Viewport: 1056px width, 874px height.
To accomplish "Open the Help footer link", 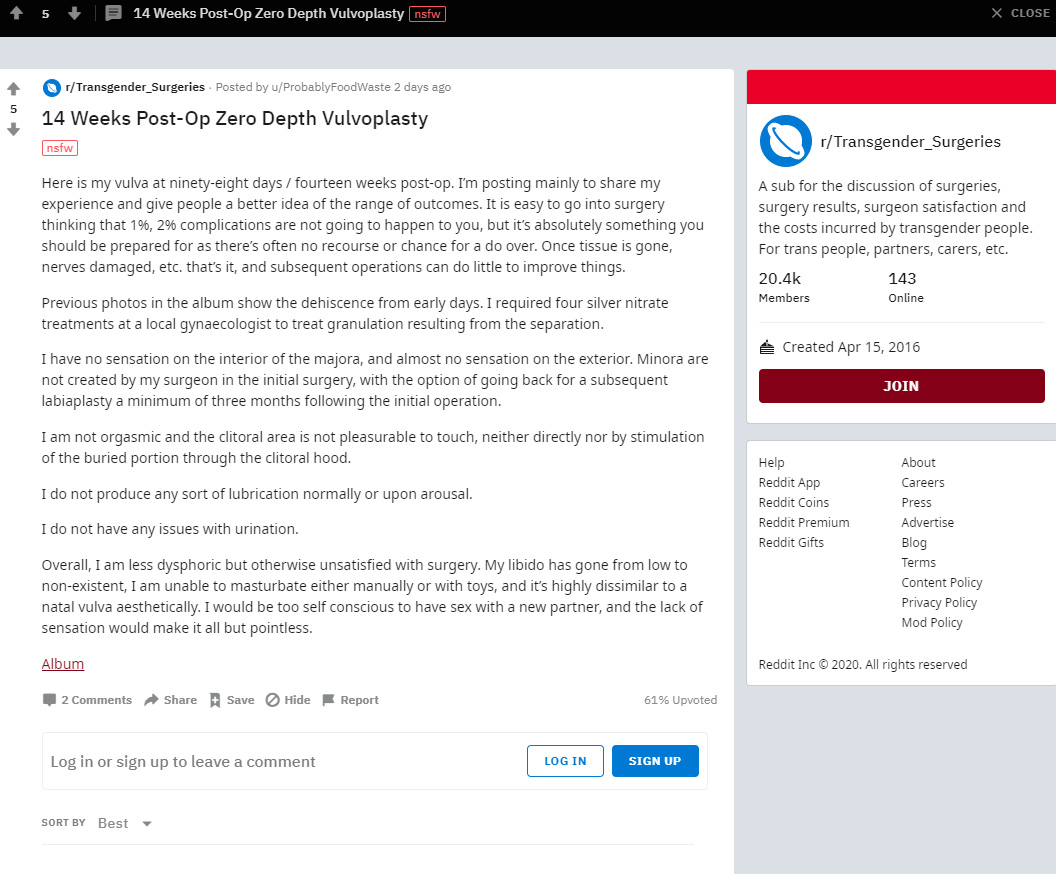I will coord(771,463).
